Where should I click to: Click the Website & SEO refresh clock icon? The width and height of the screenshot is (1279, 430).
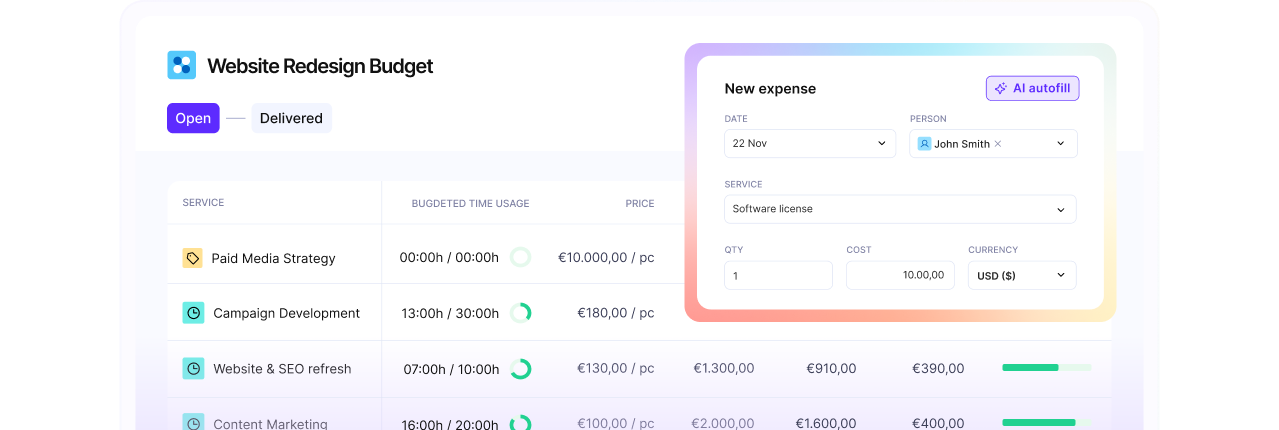tap(193, 368)
